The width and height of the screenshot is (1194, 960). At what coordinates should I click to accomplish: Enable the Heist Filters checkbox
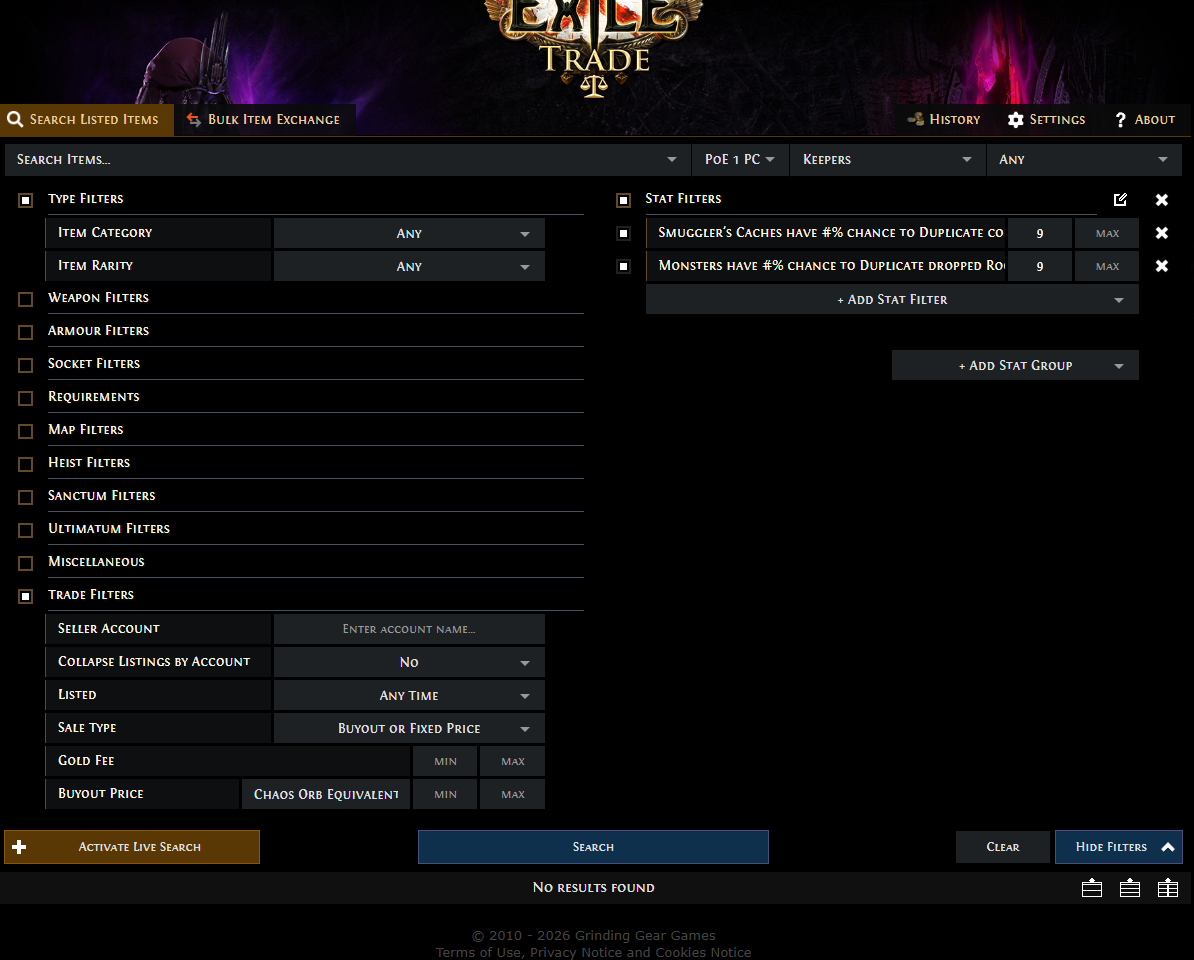pyautogui.click(x=26, y=464)
